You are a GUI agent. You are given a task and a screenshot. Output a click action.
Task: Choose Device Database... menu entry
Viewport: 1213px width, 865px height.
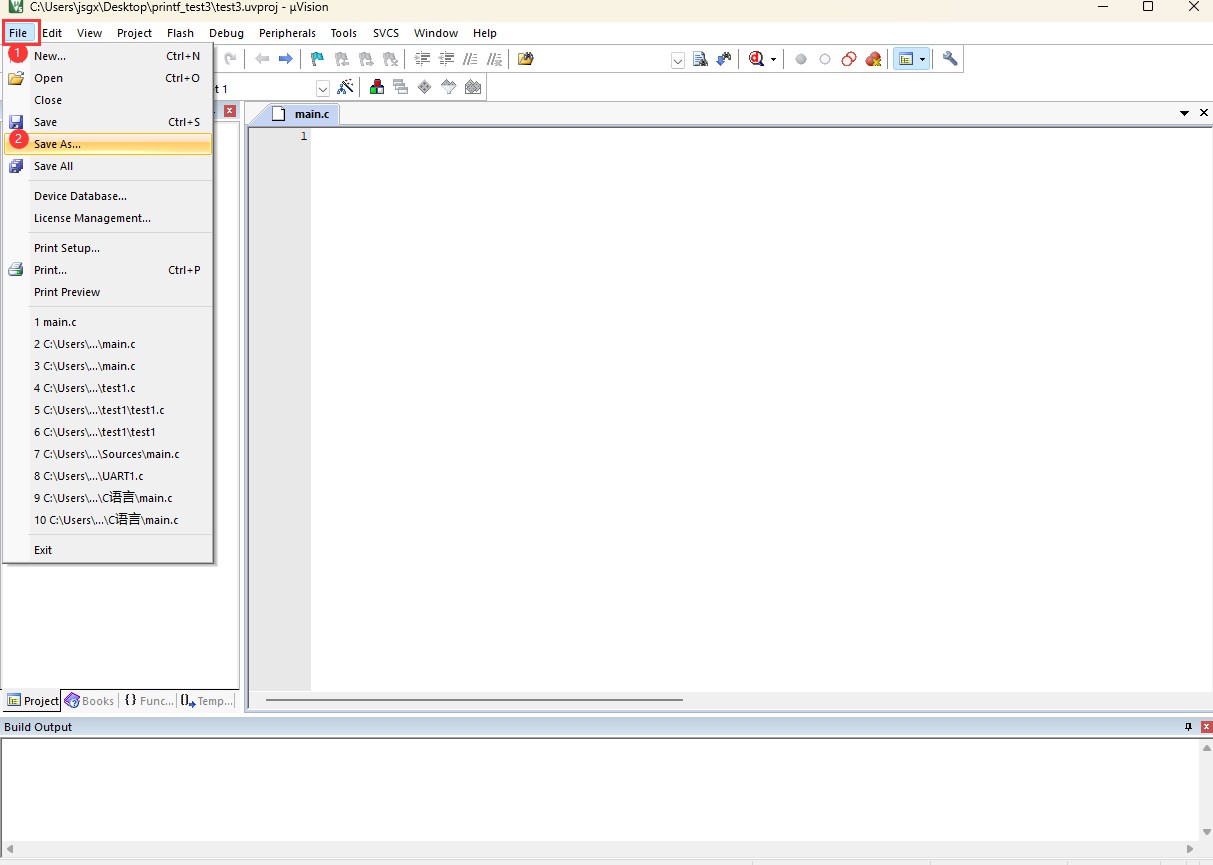80,196
